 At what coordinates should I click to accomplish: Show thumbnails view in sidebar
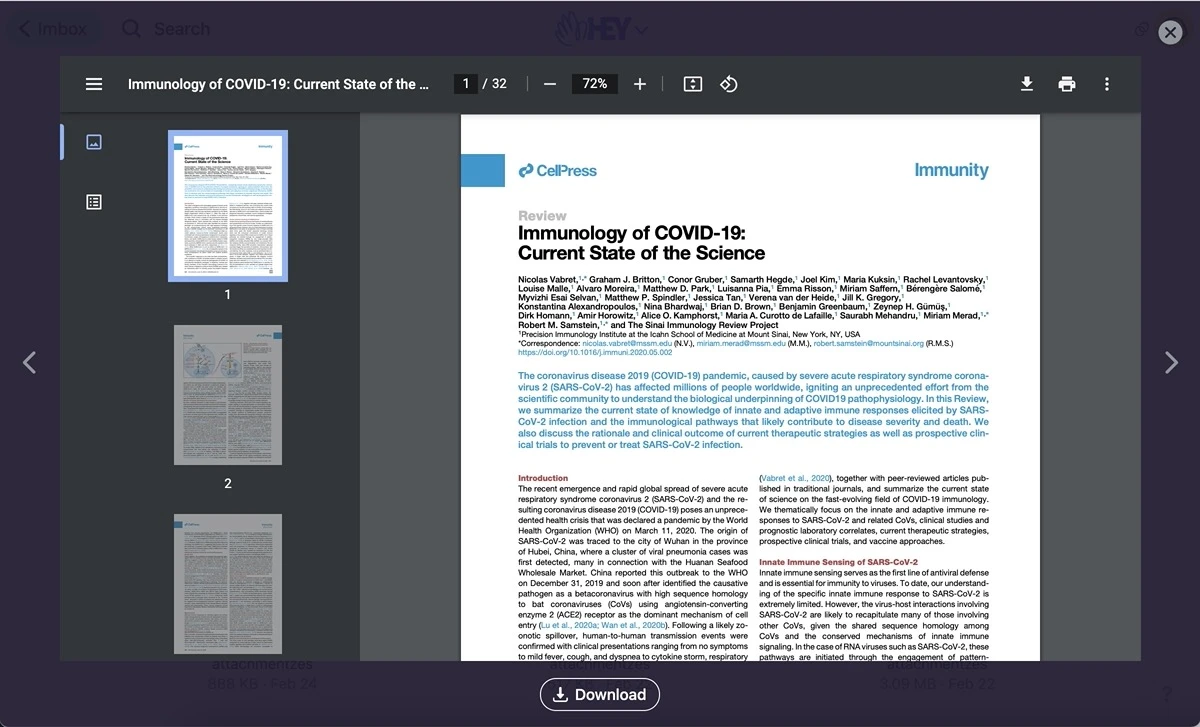point(94,142)
